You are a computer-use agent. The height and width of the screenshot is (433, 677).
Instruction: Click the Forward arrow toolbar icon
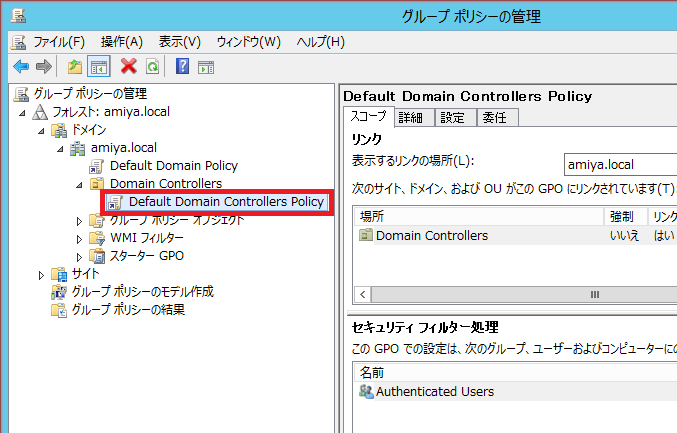[x=44, y=67]
